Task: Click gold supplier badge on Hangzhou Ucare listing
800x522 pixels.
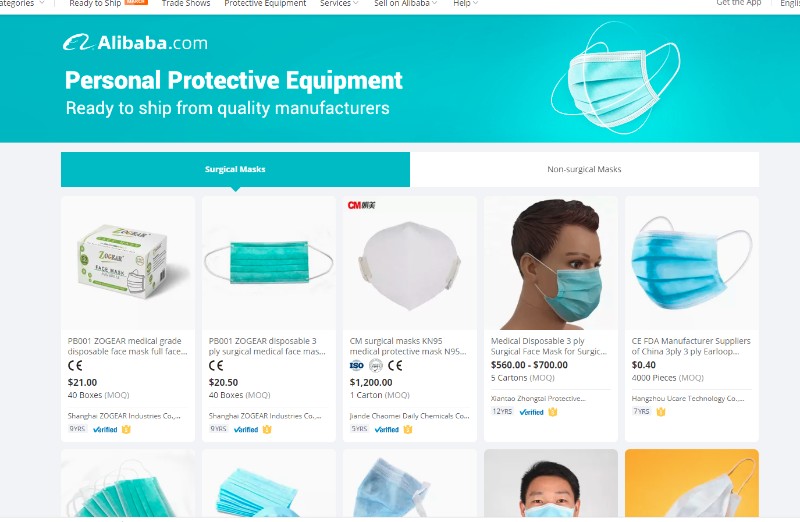Action: coord(661,412)
